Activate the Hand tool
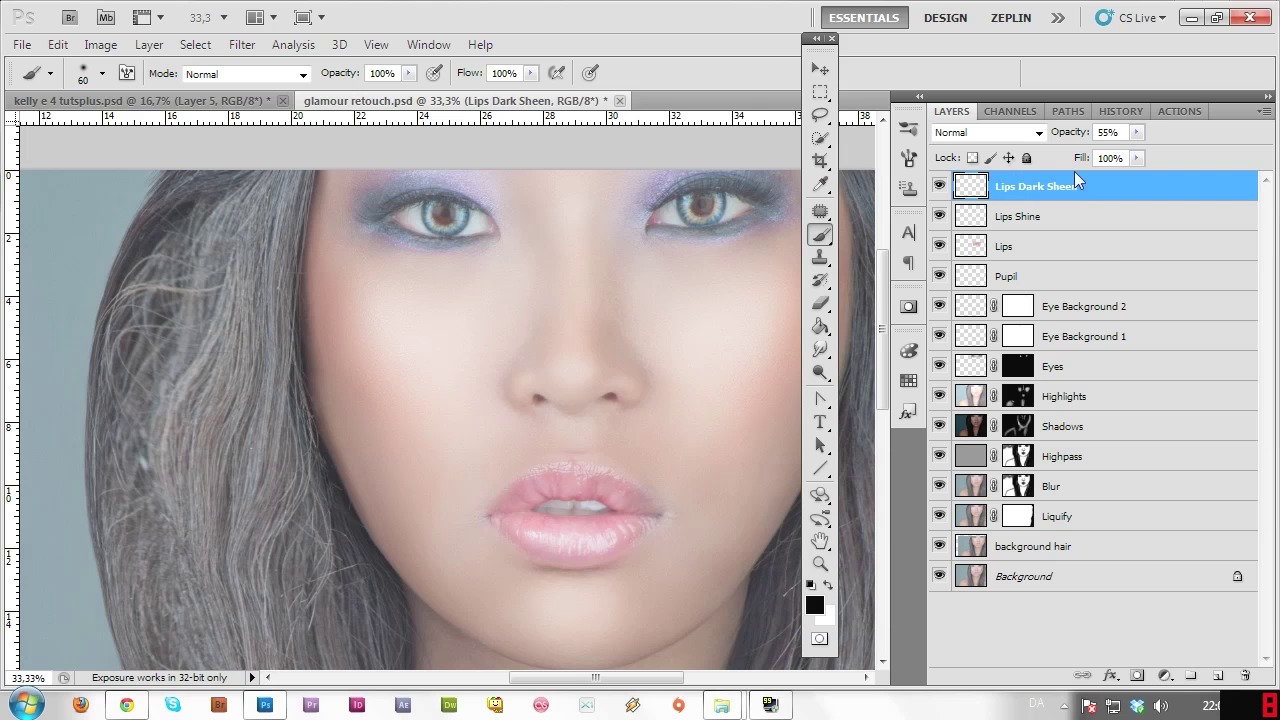This screenshot has height=720, width=1280. tap(820, 541)
